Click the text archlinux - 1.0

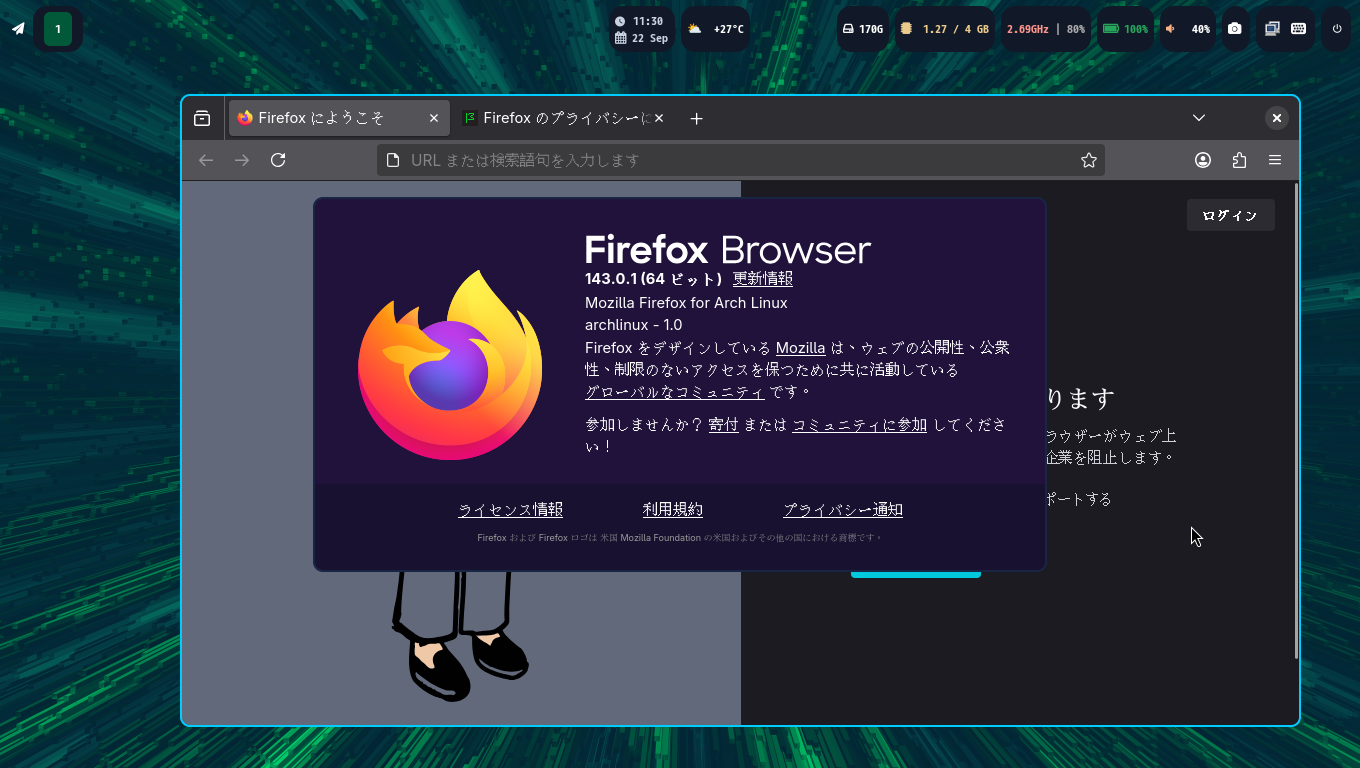click(x=633, y=325)
